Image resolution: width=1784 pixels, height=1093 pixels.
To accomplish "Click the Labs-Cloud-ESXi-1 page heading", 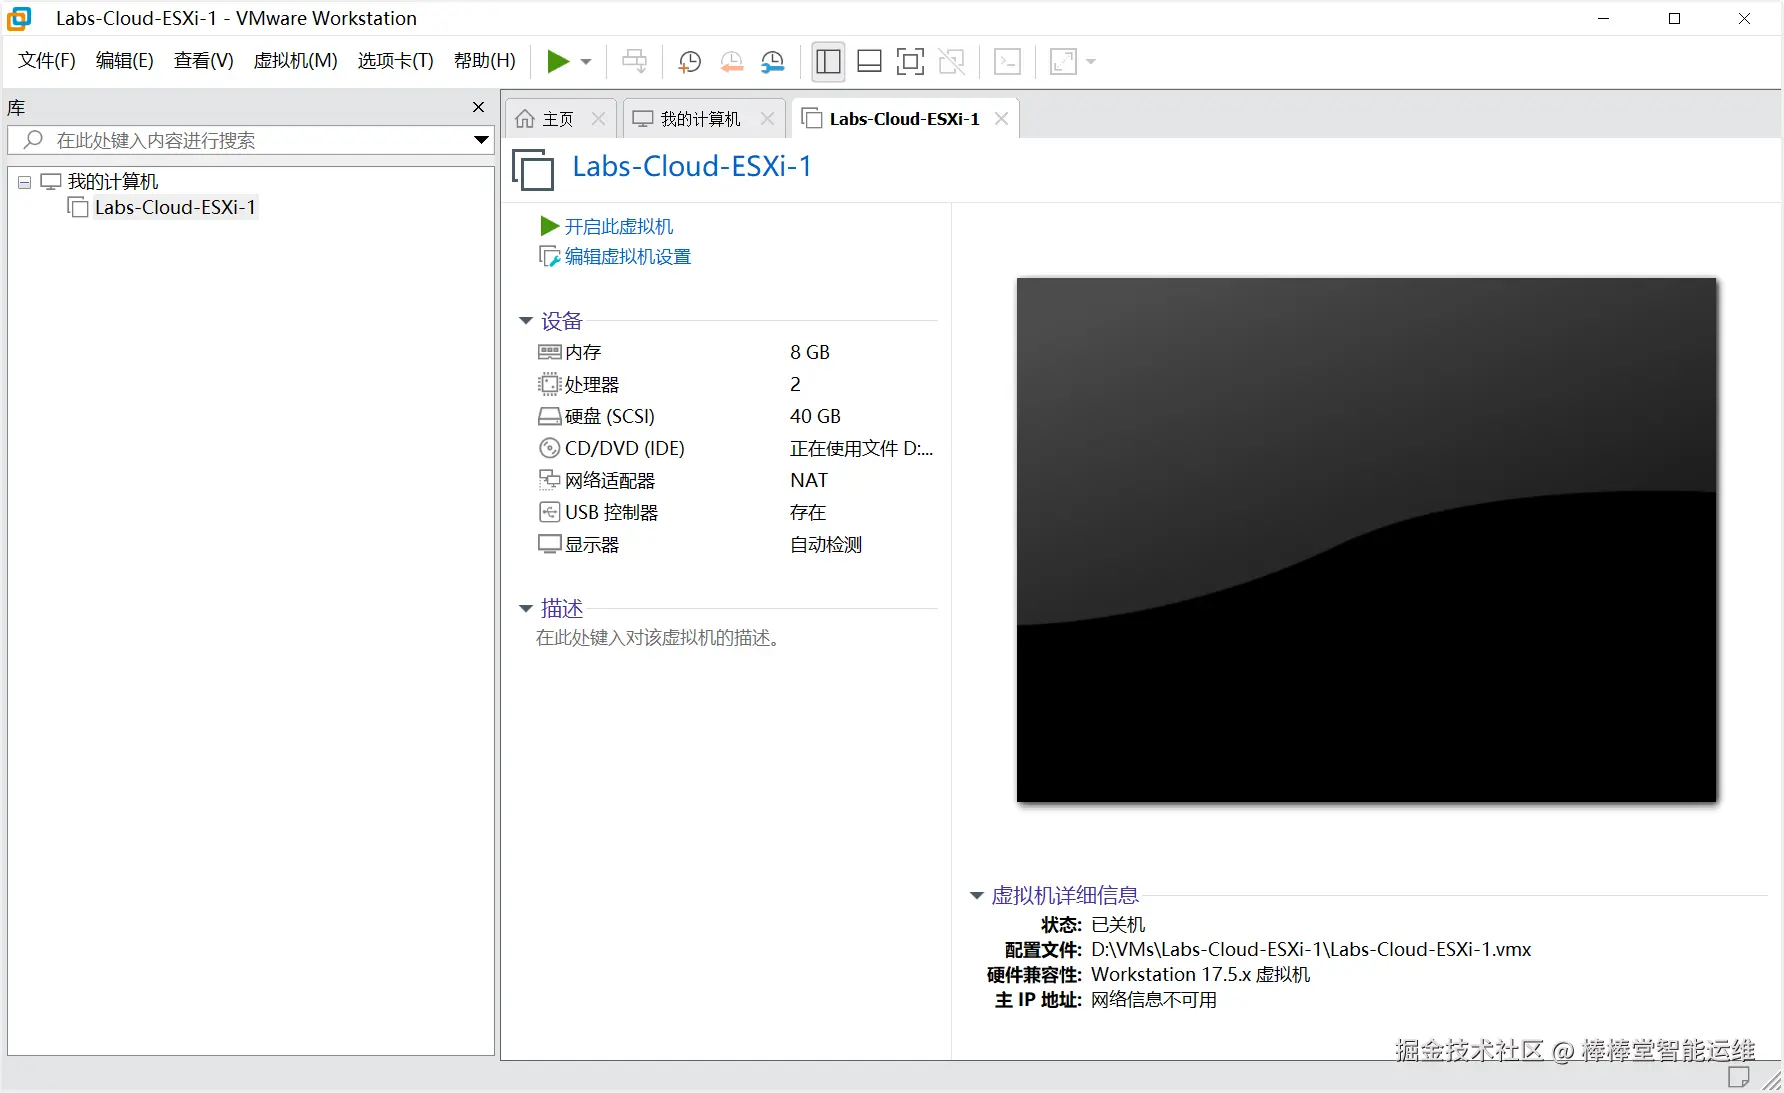I will click(x=692, y=166).
